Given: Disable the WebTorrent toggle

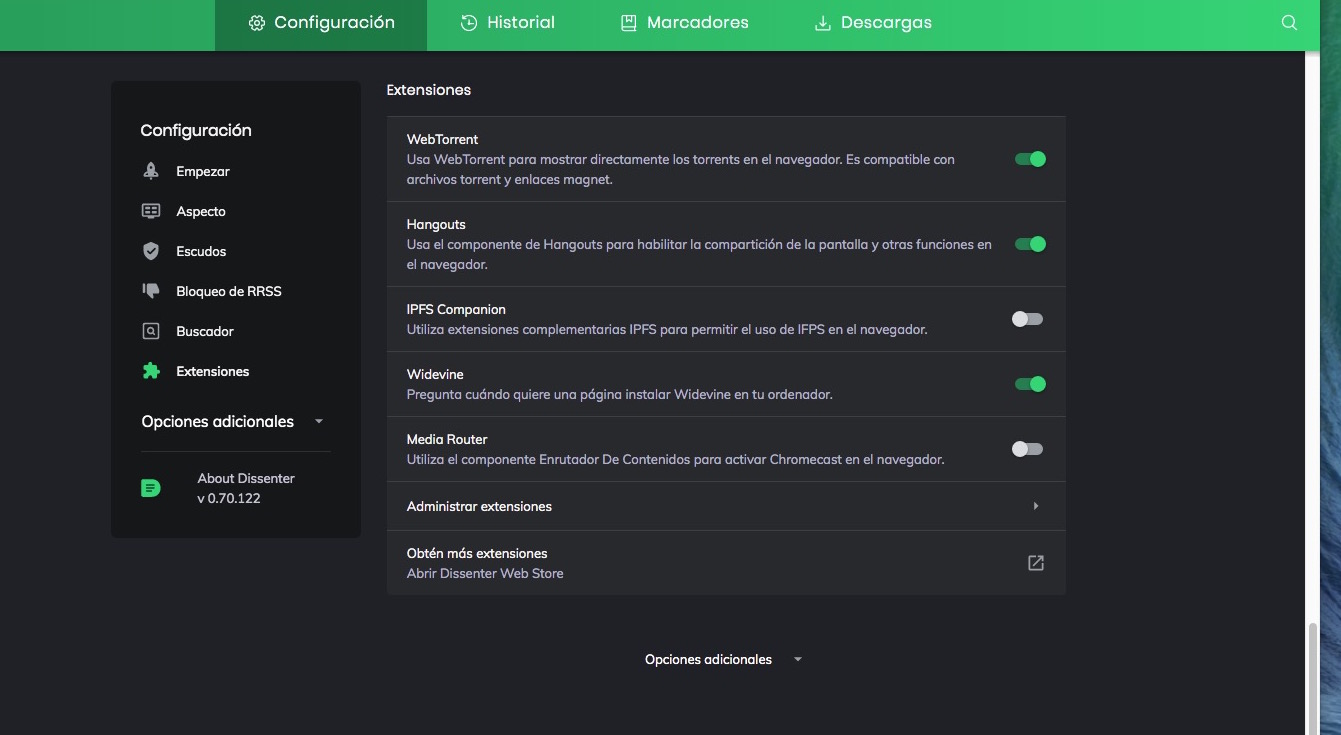Looking at the screenshot, I should [1030, 159].
